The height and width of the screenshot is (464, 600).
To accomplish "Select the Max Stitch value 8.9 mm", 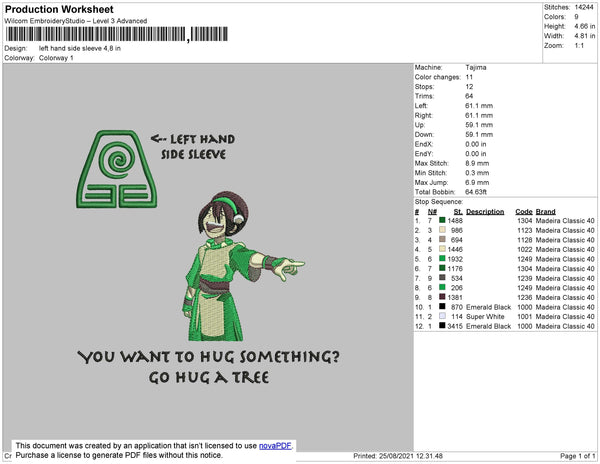I will 477,163.
